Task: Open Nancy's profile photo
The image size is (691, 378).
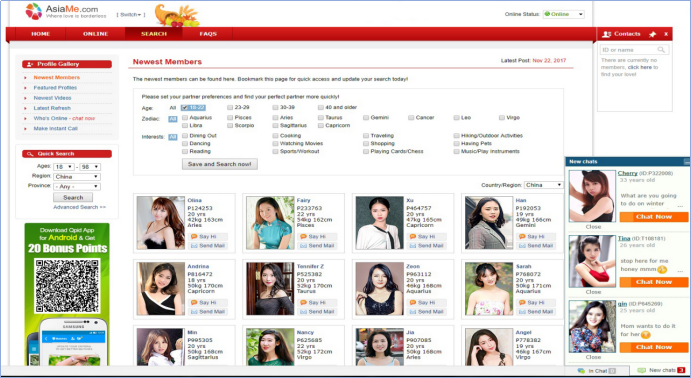Action: (270, 347)
